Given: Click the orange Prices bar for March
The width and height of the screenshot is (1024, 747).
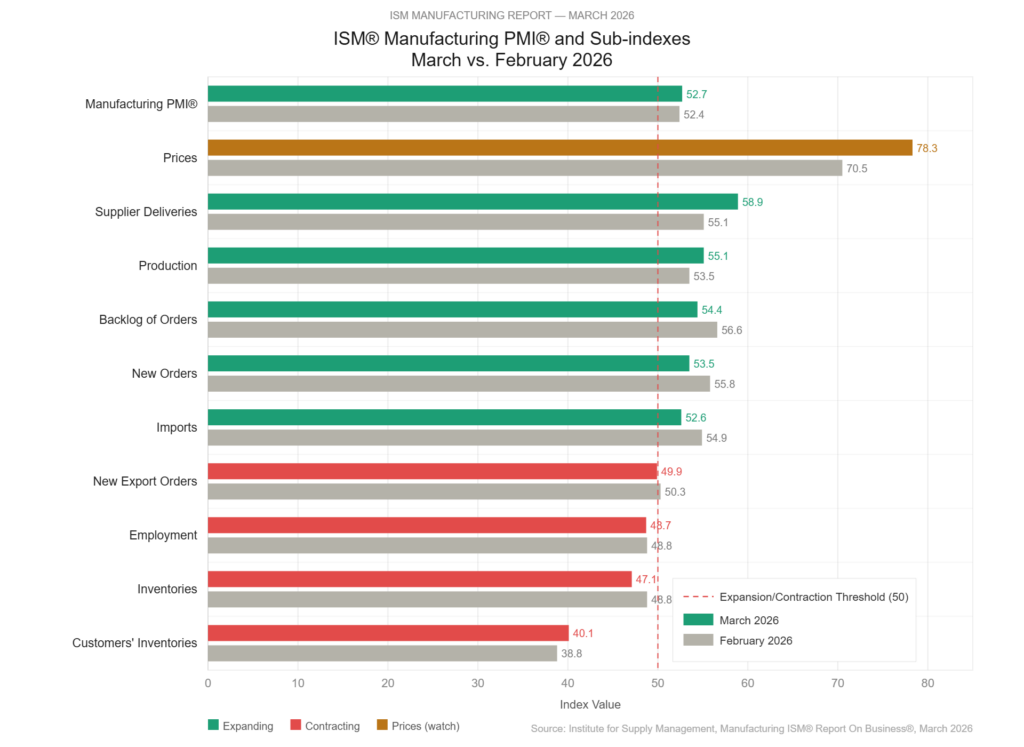Looking at the screenshot, I should click(560, 147).
